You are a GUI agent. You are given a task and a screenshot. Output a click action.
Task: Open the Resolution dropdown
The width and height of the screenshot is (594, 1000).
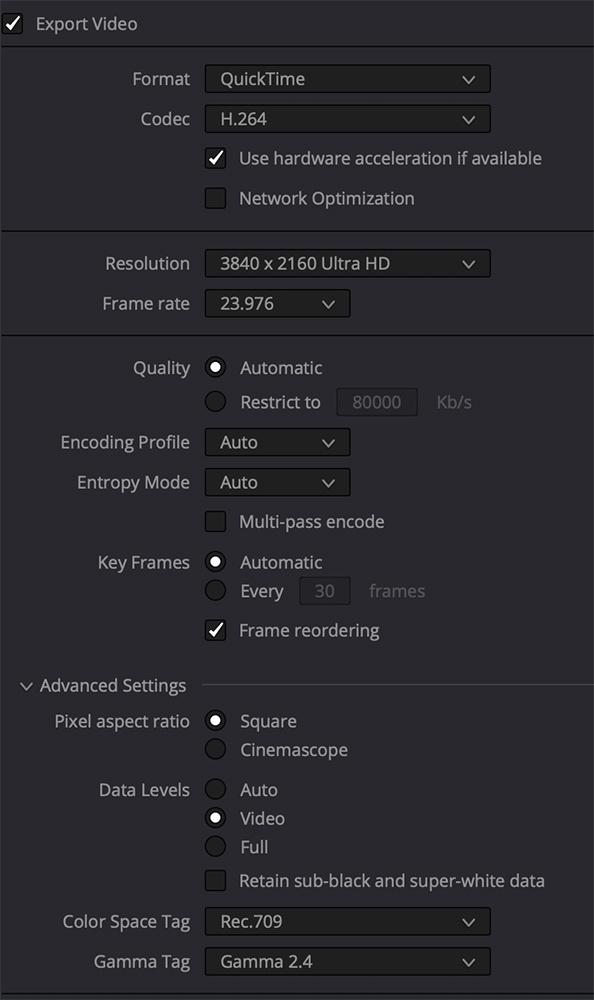(348, 263)
